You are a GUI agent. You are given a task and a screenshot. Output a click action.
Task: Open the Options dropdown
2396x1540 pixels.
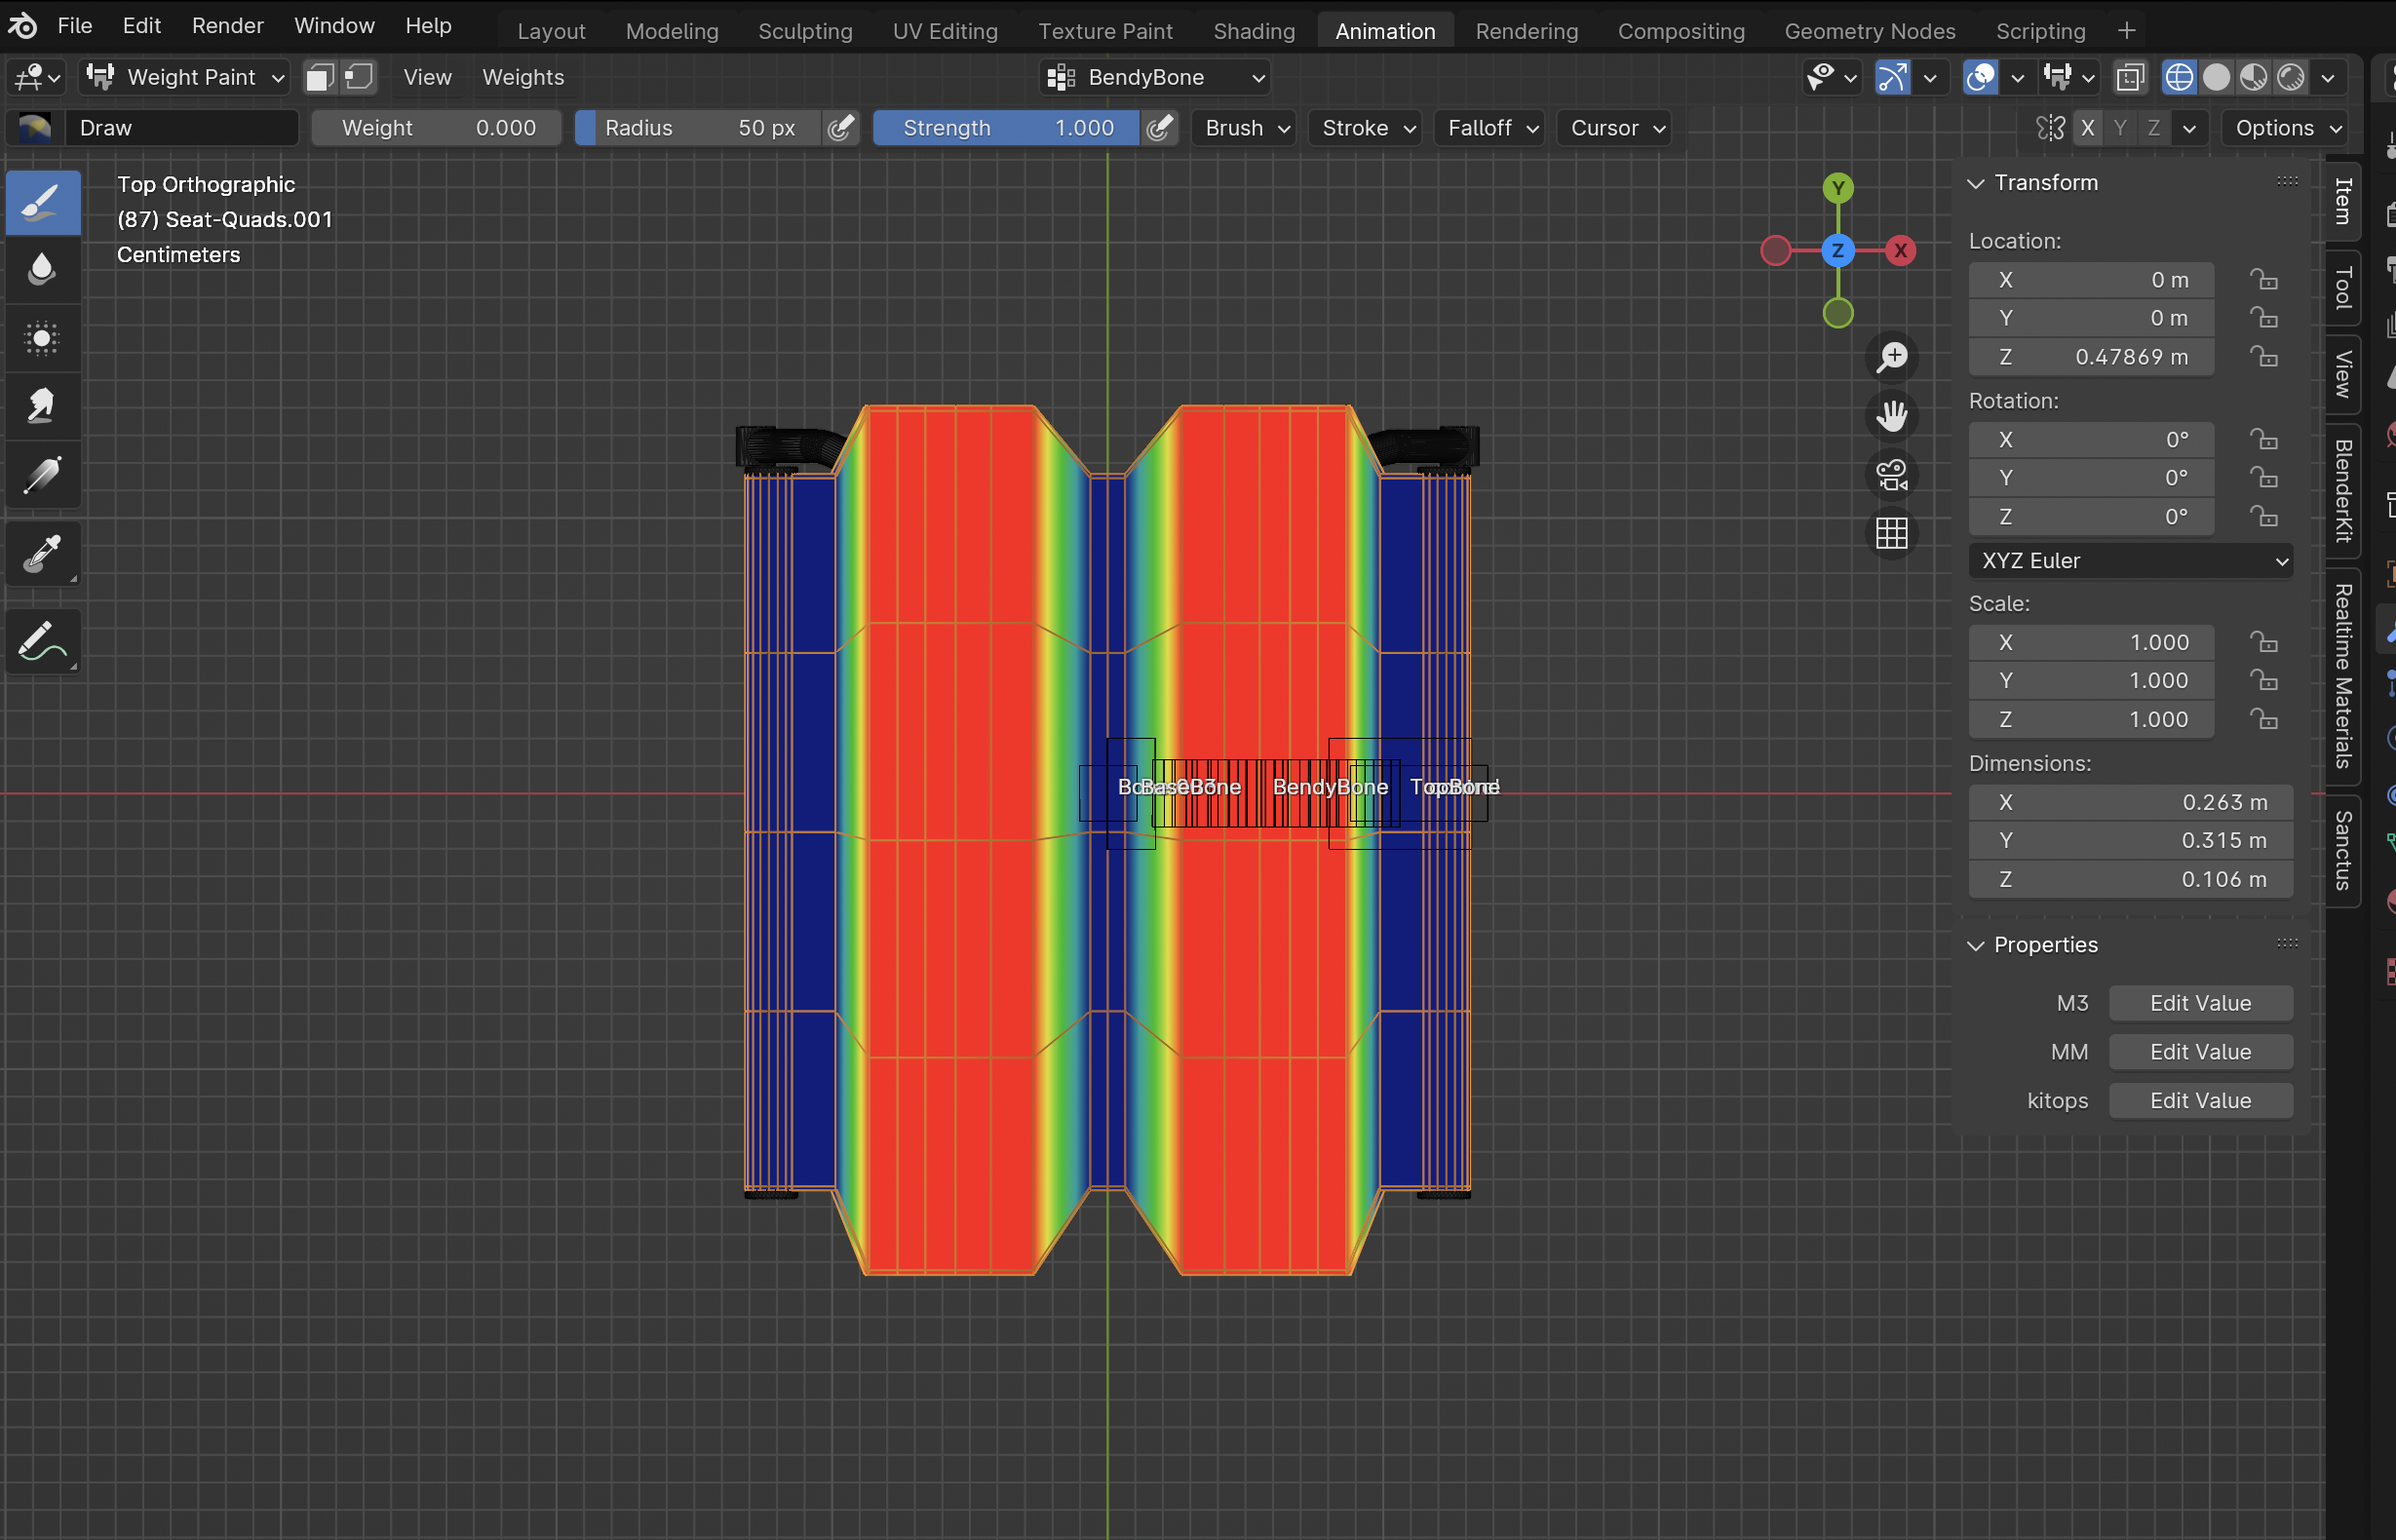(2284, 128)
